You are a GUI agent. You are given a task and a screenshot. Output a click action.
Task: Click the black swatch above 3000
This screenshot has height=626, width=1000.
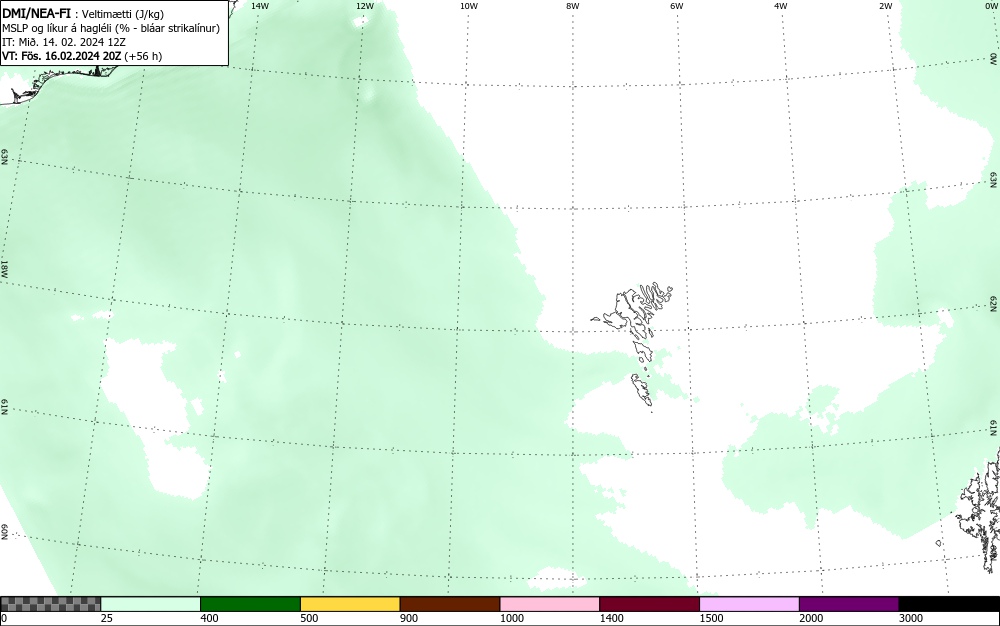coord(949,604)
